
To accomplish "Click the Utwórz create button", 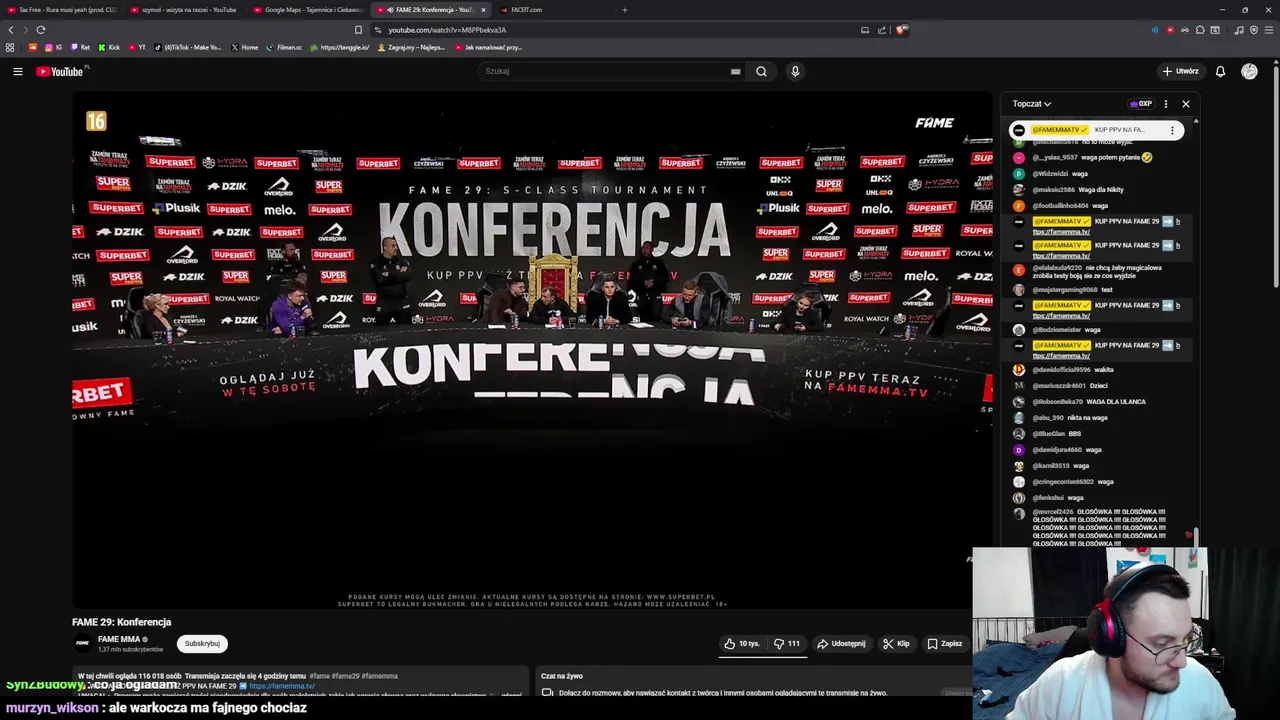I will [1180, 71].
